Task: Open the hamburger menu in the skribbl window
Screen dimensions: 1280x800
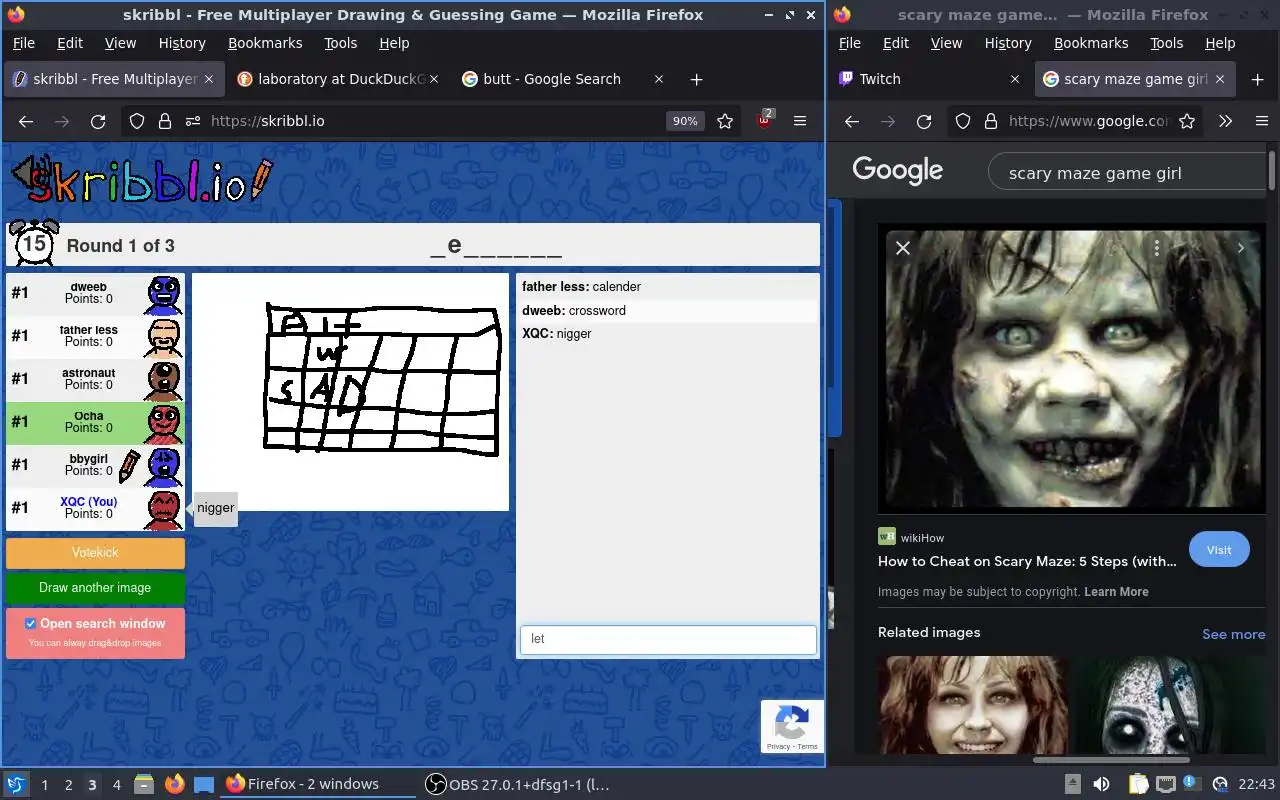Action: click(800, 121)
